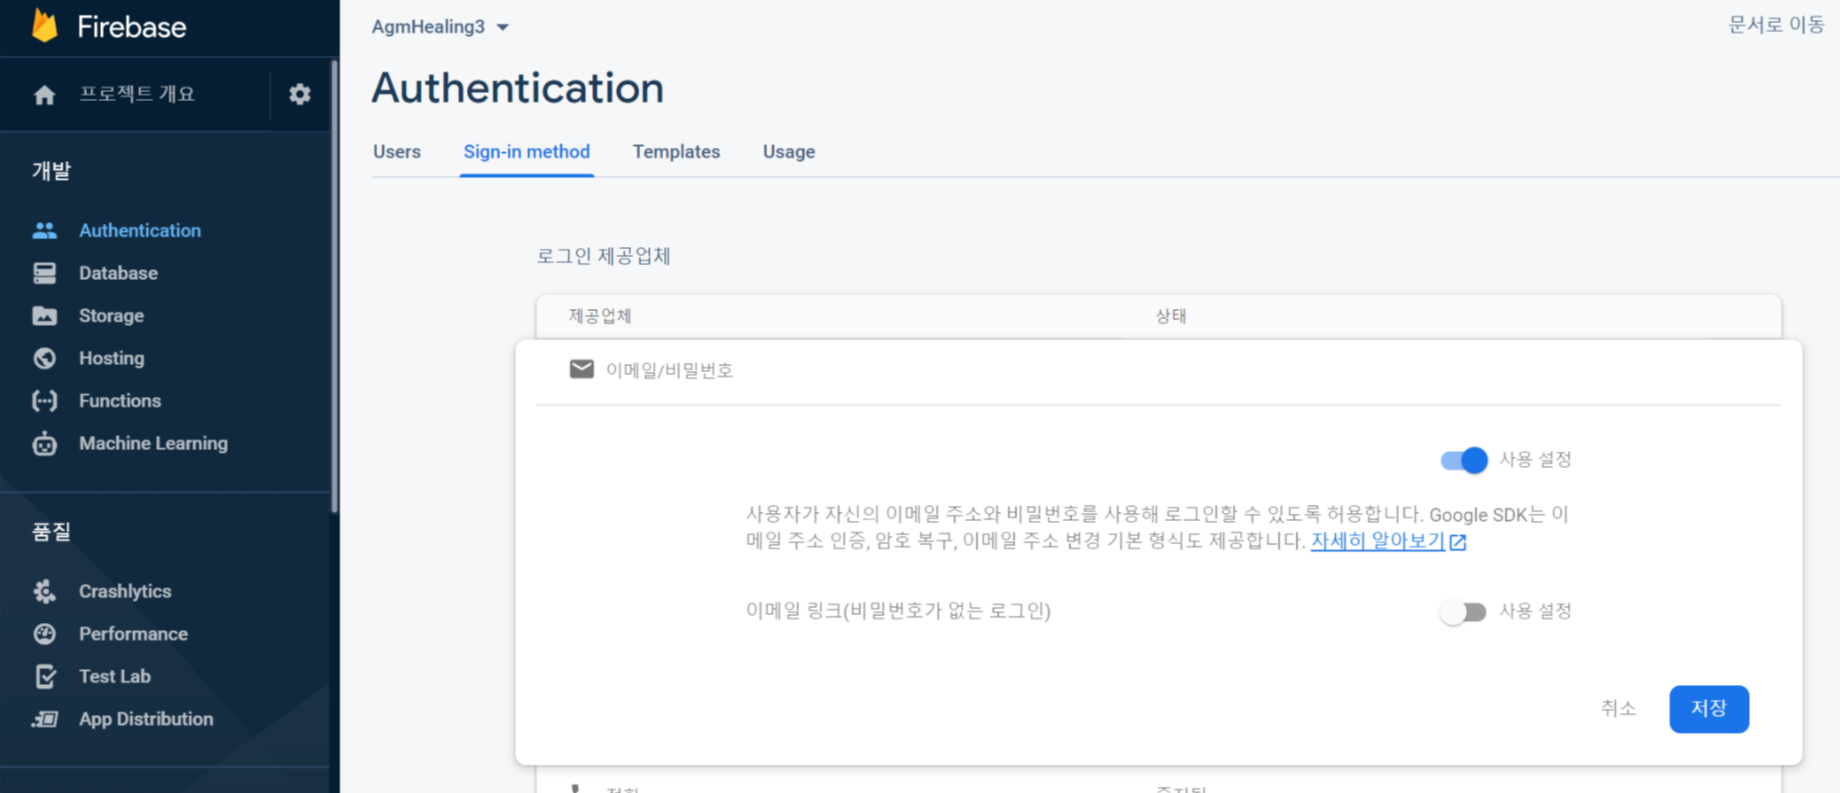1840x793 pixels.
Task: Open Storage in the sidebar
Action: (x=111, y=316)
